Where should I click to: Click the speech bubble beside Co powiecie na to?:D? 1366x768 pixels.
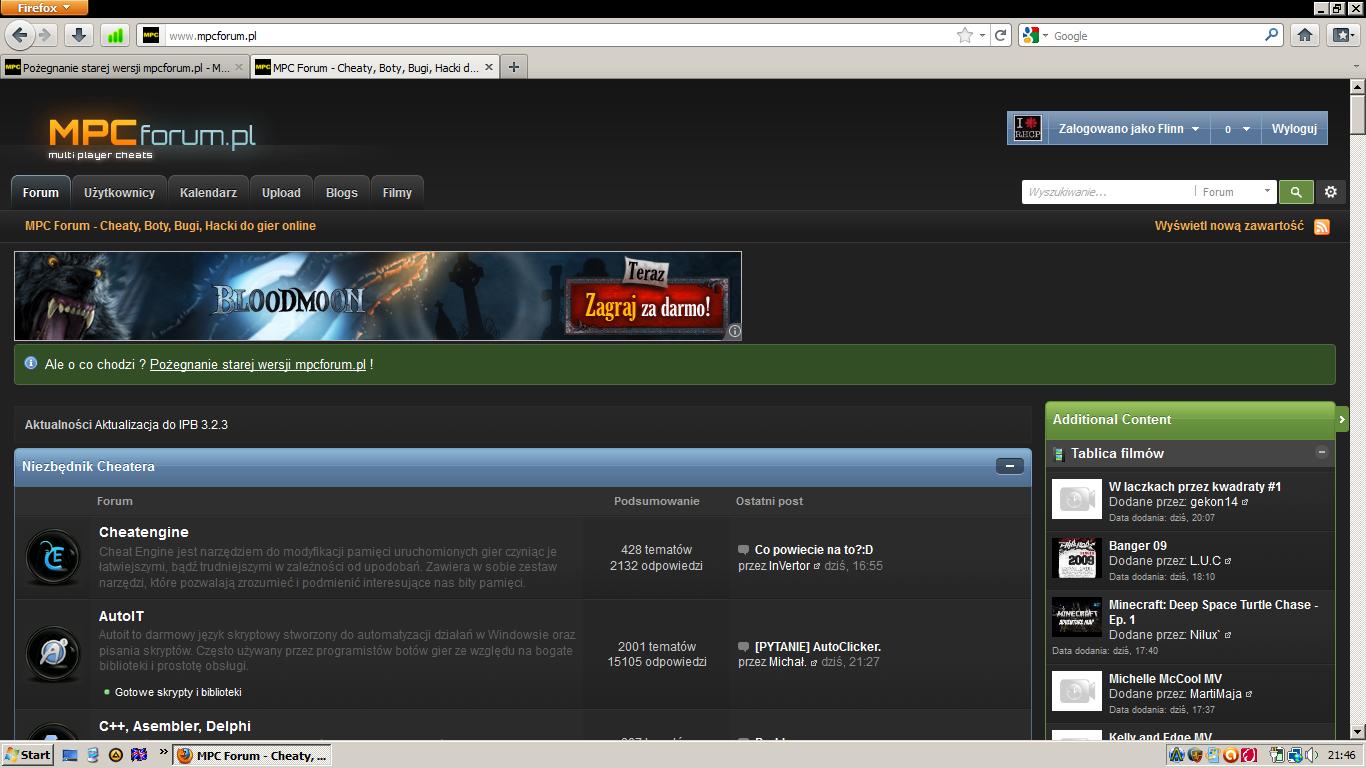[x=743, y=550]
